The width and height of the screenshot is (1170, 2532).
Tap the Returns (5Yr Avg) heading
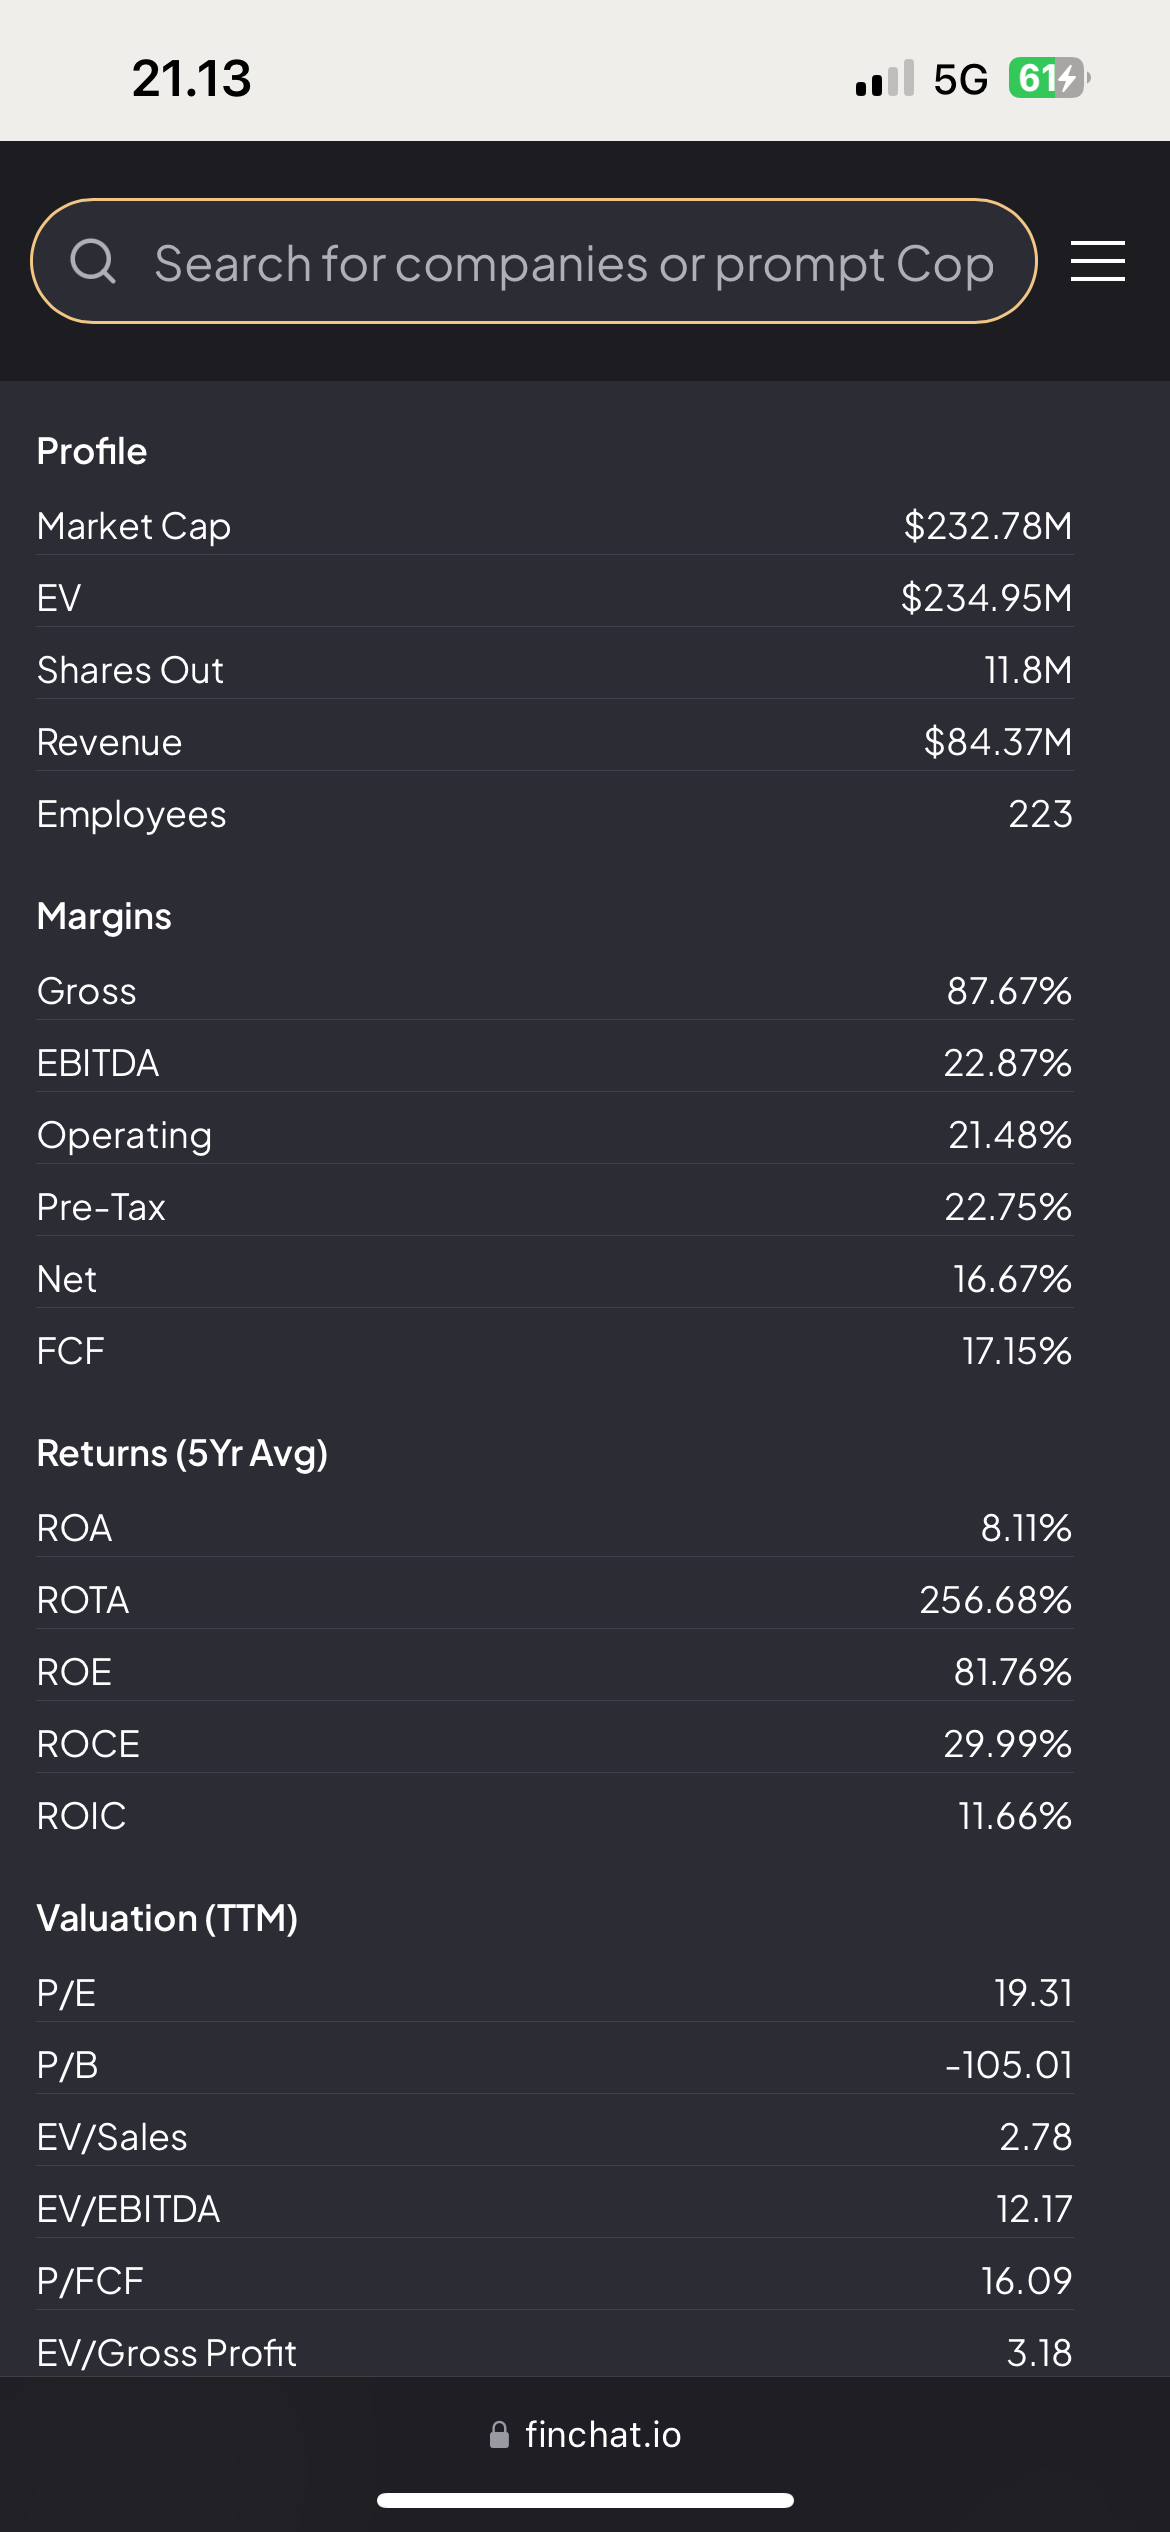click(x=182, y=1453)
